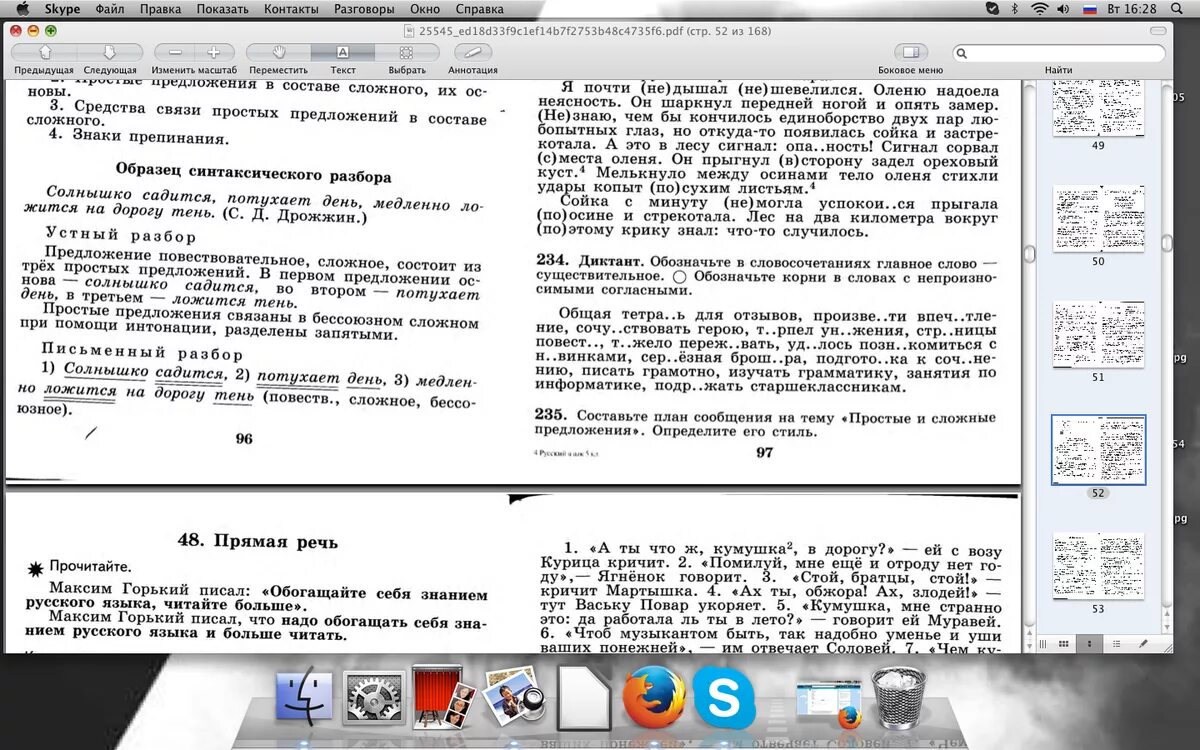Open the Окно menu
The height and width of the screenshot is (750, 1200).
pos(425,9)
